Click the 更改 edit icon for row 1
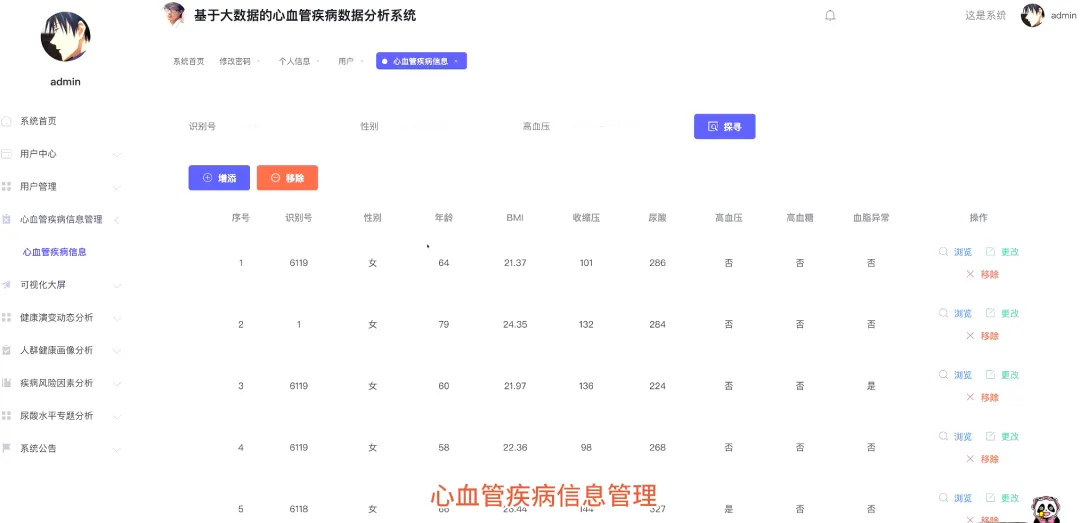Viewport: 1080px width, 523px height. pyautogui.click(x=990, y=252)
